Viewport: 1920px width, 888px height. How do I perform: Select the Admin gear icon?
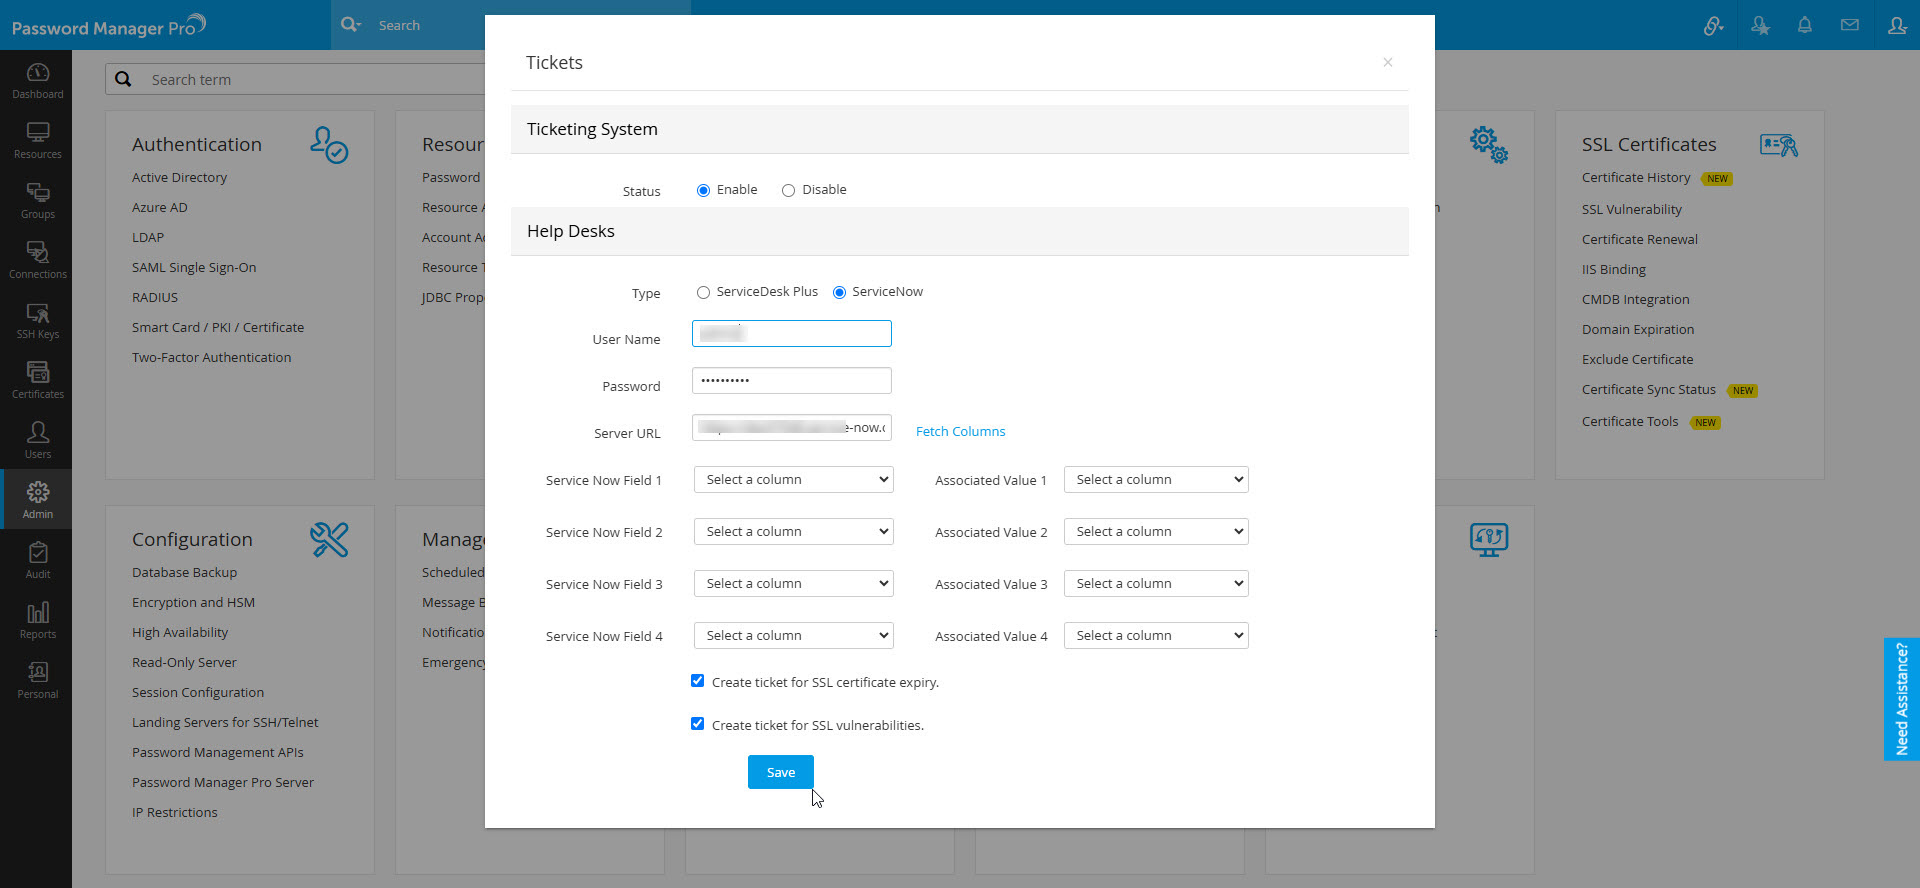[x=38, y=492]
